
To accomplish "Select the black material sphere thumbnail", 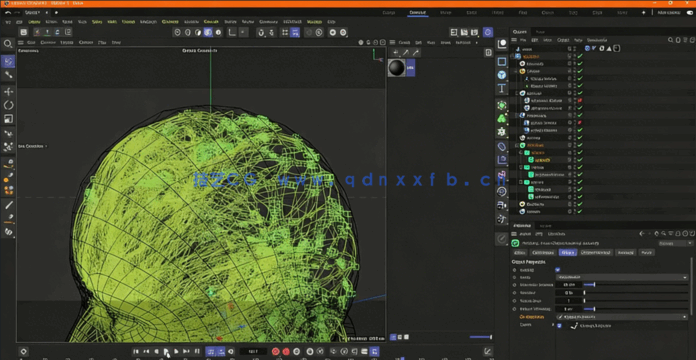I will (397, 68).
